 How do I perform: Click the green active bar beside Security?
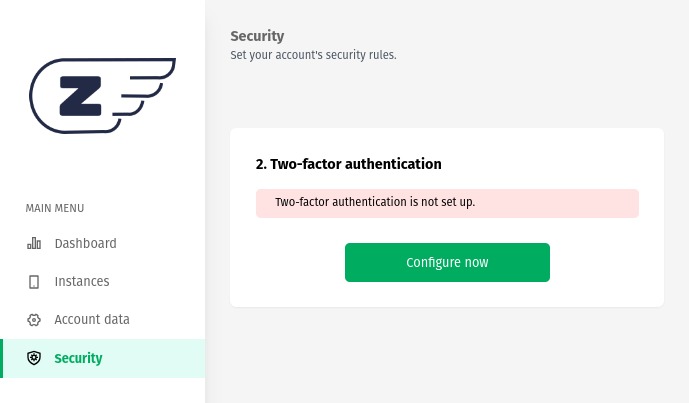[2, 358]
